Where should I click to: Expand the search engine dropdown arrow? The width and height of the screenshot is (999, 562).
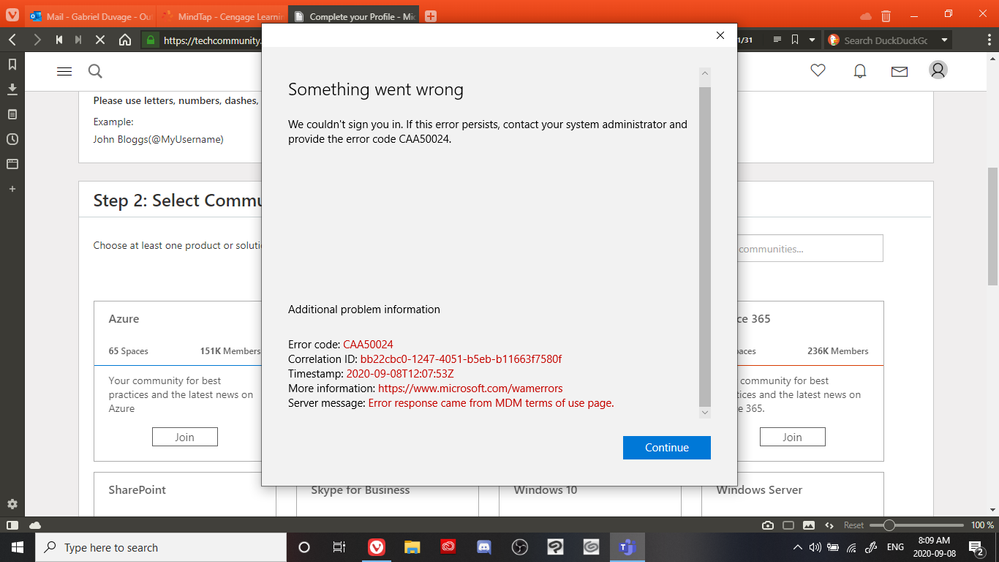pos(944,40)
